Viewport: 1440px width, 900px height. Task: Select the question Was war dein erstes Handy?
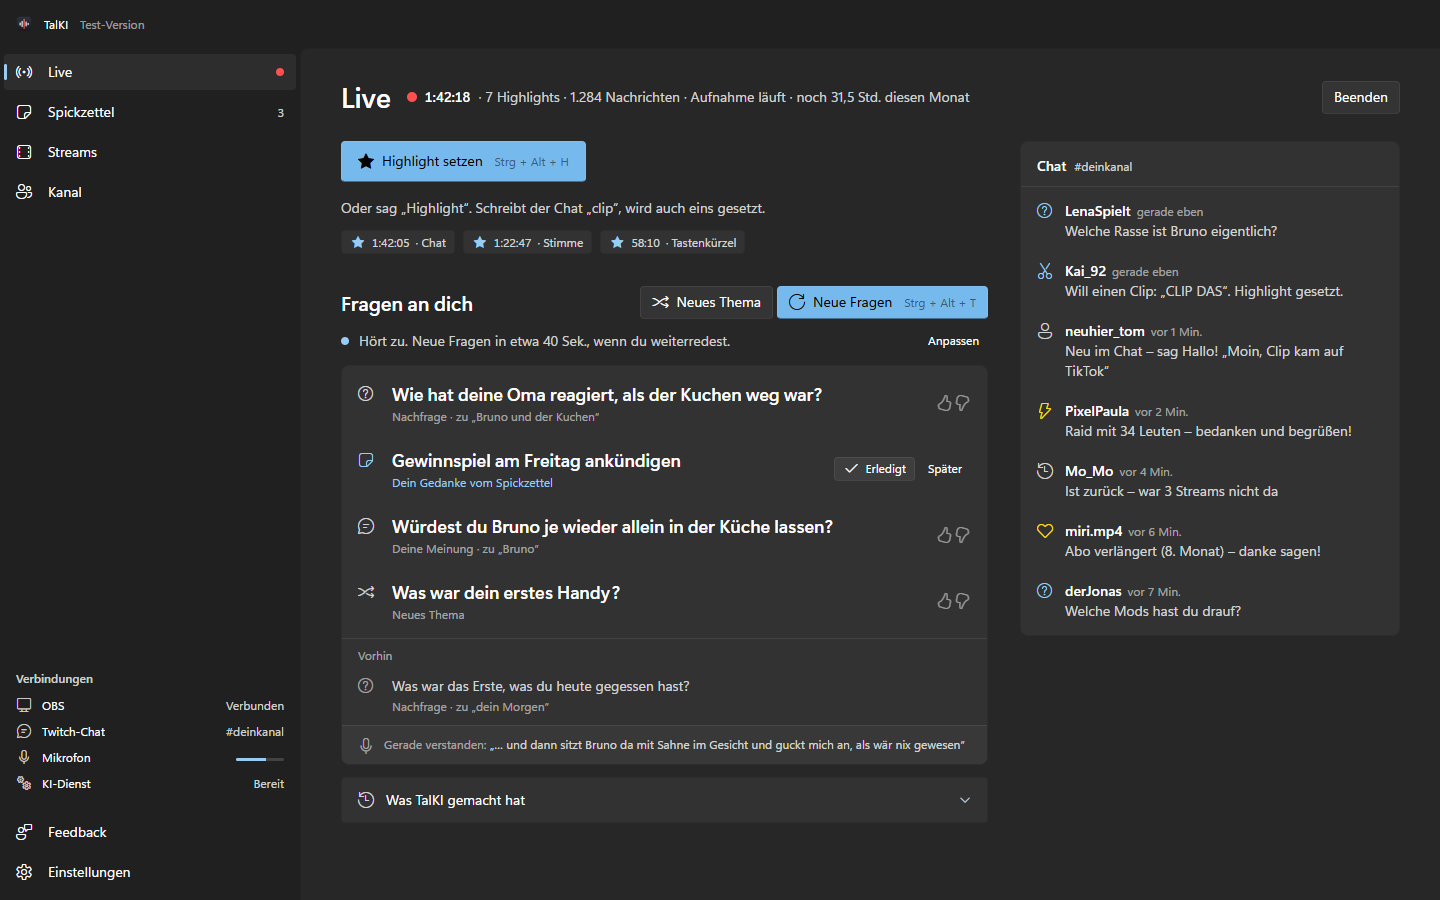(x=506, y=593)
